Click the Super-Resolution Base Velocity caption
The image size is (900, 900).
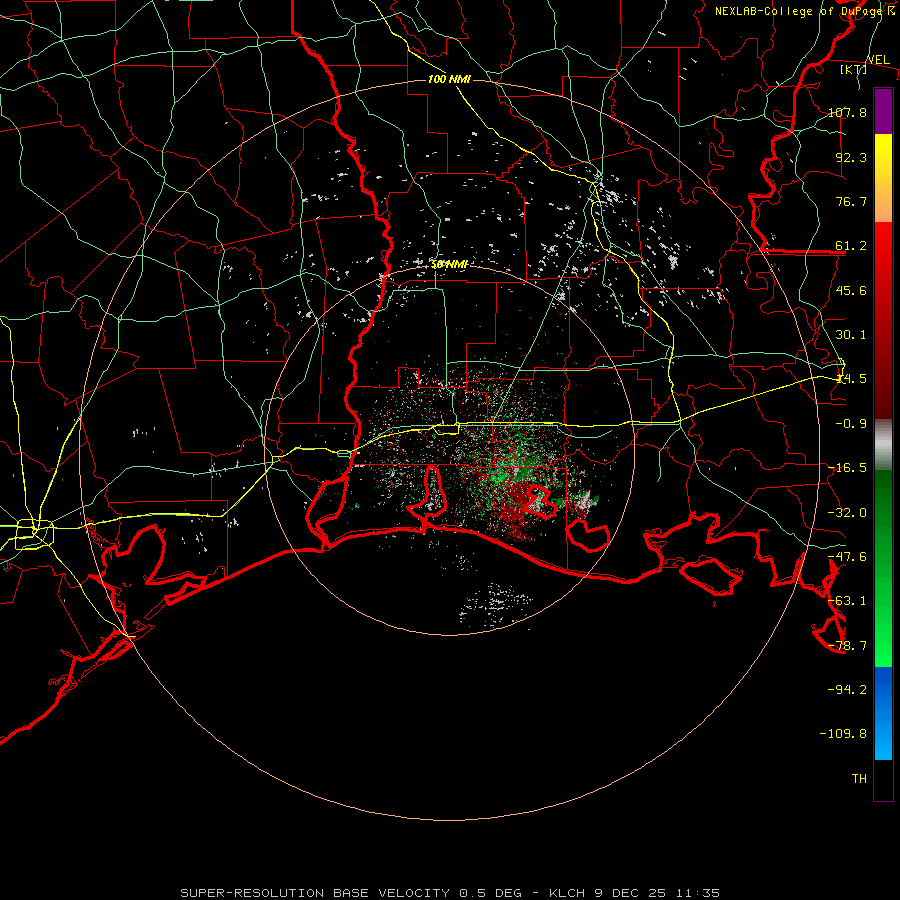450,893
